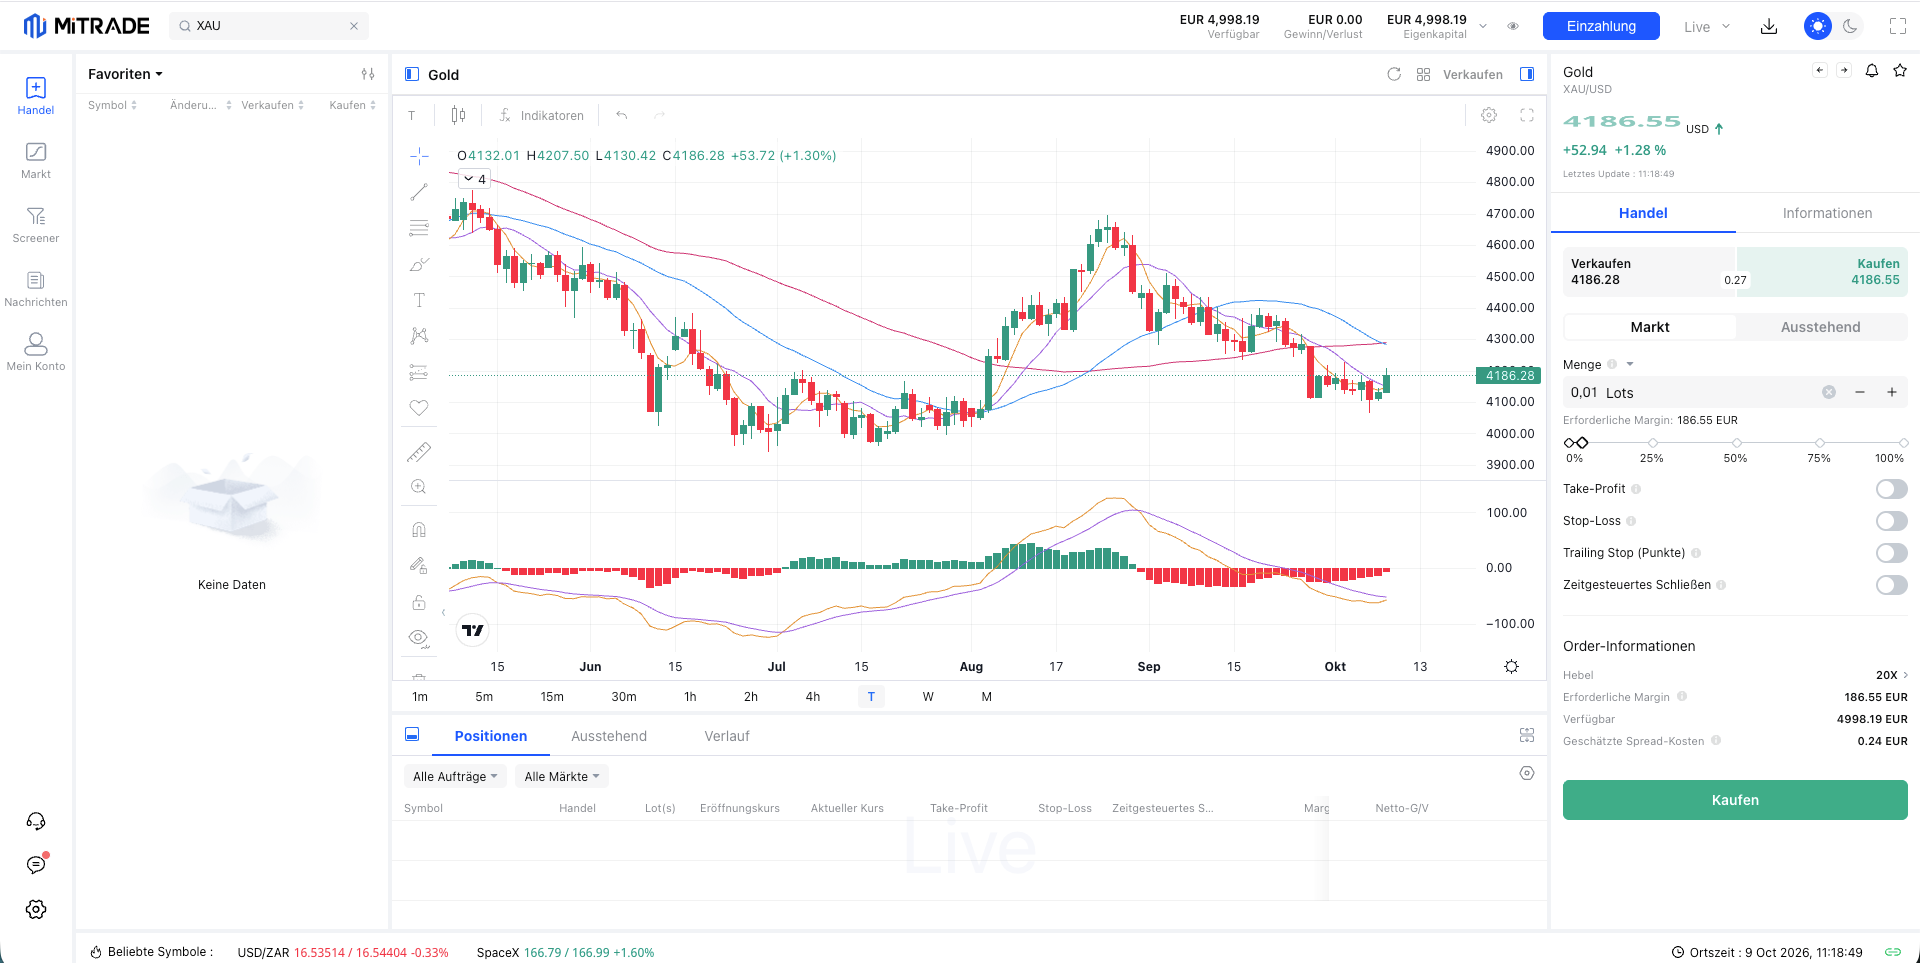Open chart settings gear

[x=1489, y=115]
